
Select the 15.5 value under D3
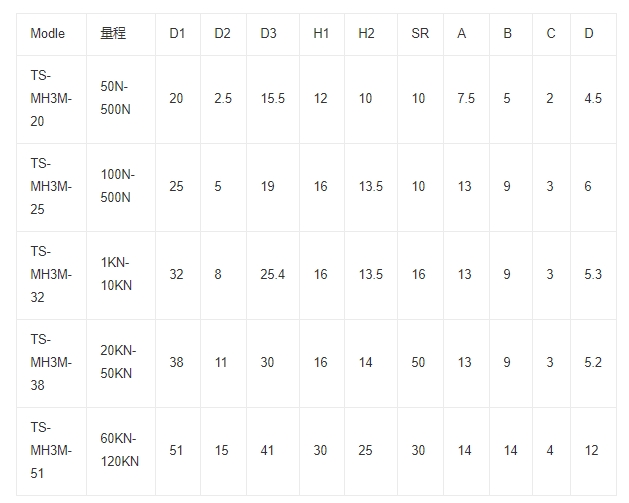point(273,99)
